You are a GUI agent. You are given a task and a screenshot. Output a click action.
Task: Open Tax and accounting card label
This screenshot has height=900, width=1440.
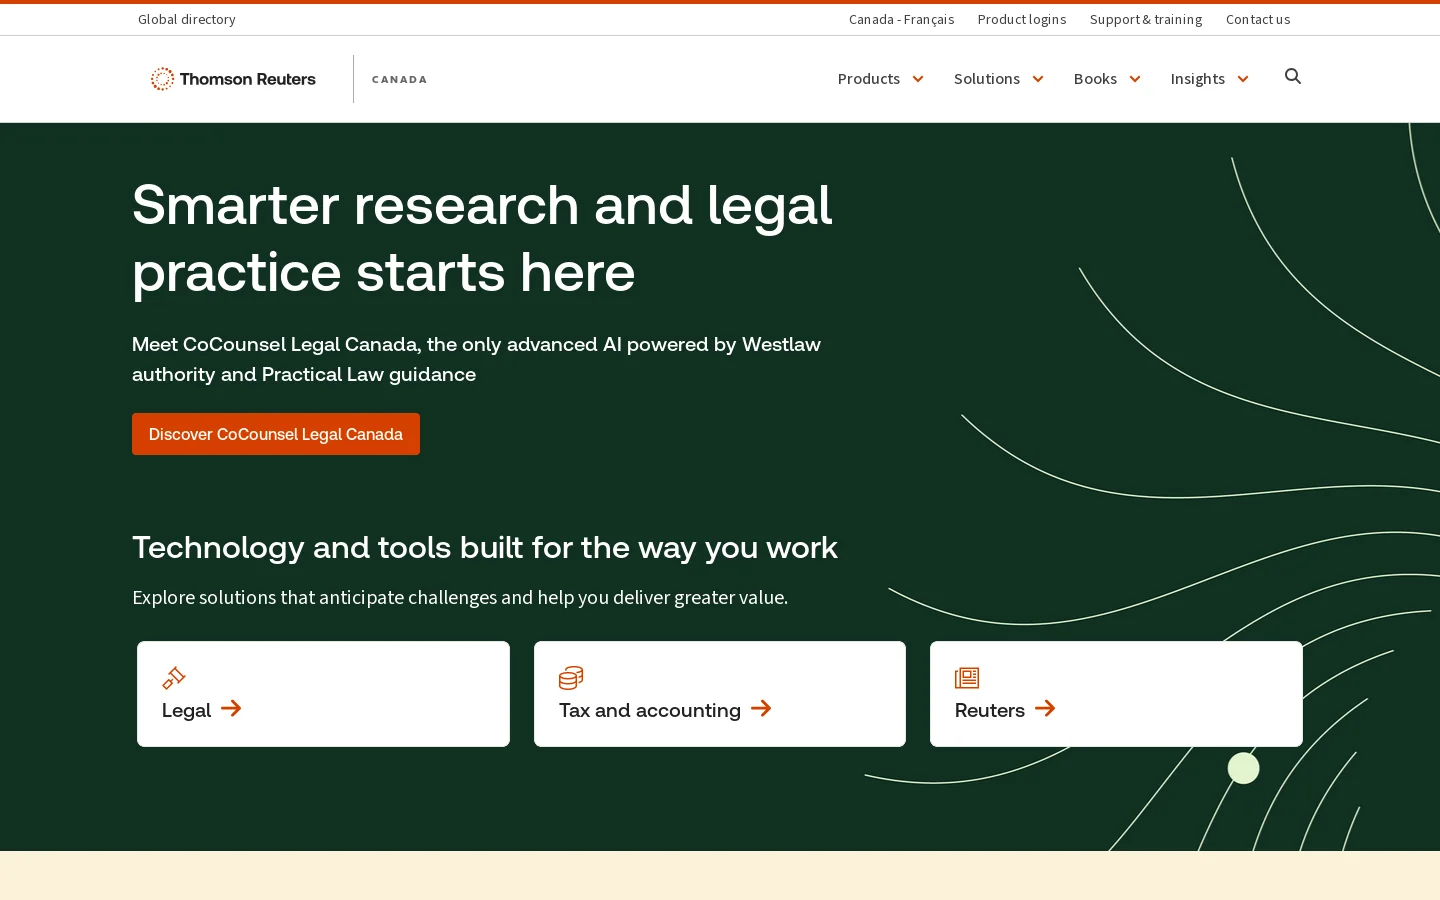650,710
